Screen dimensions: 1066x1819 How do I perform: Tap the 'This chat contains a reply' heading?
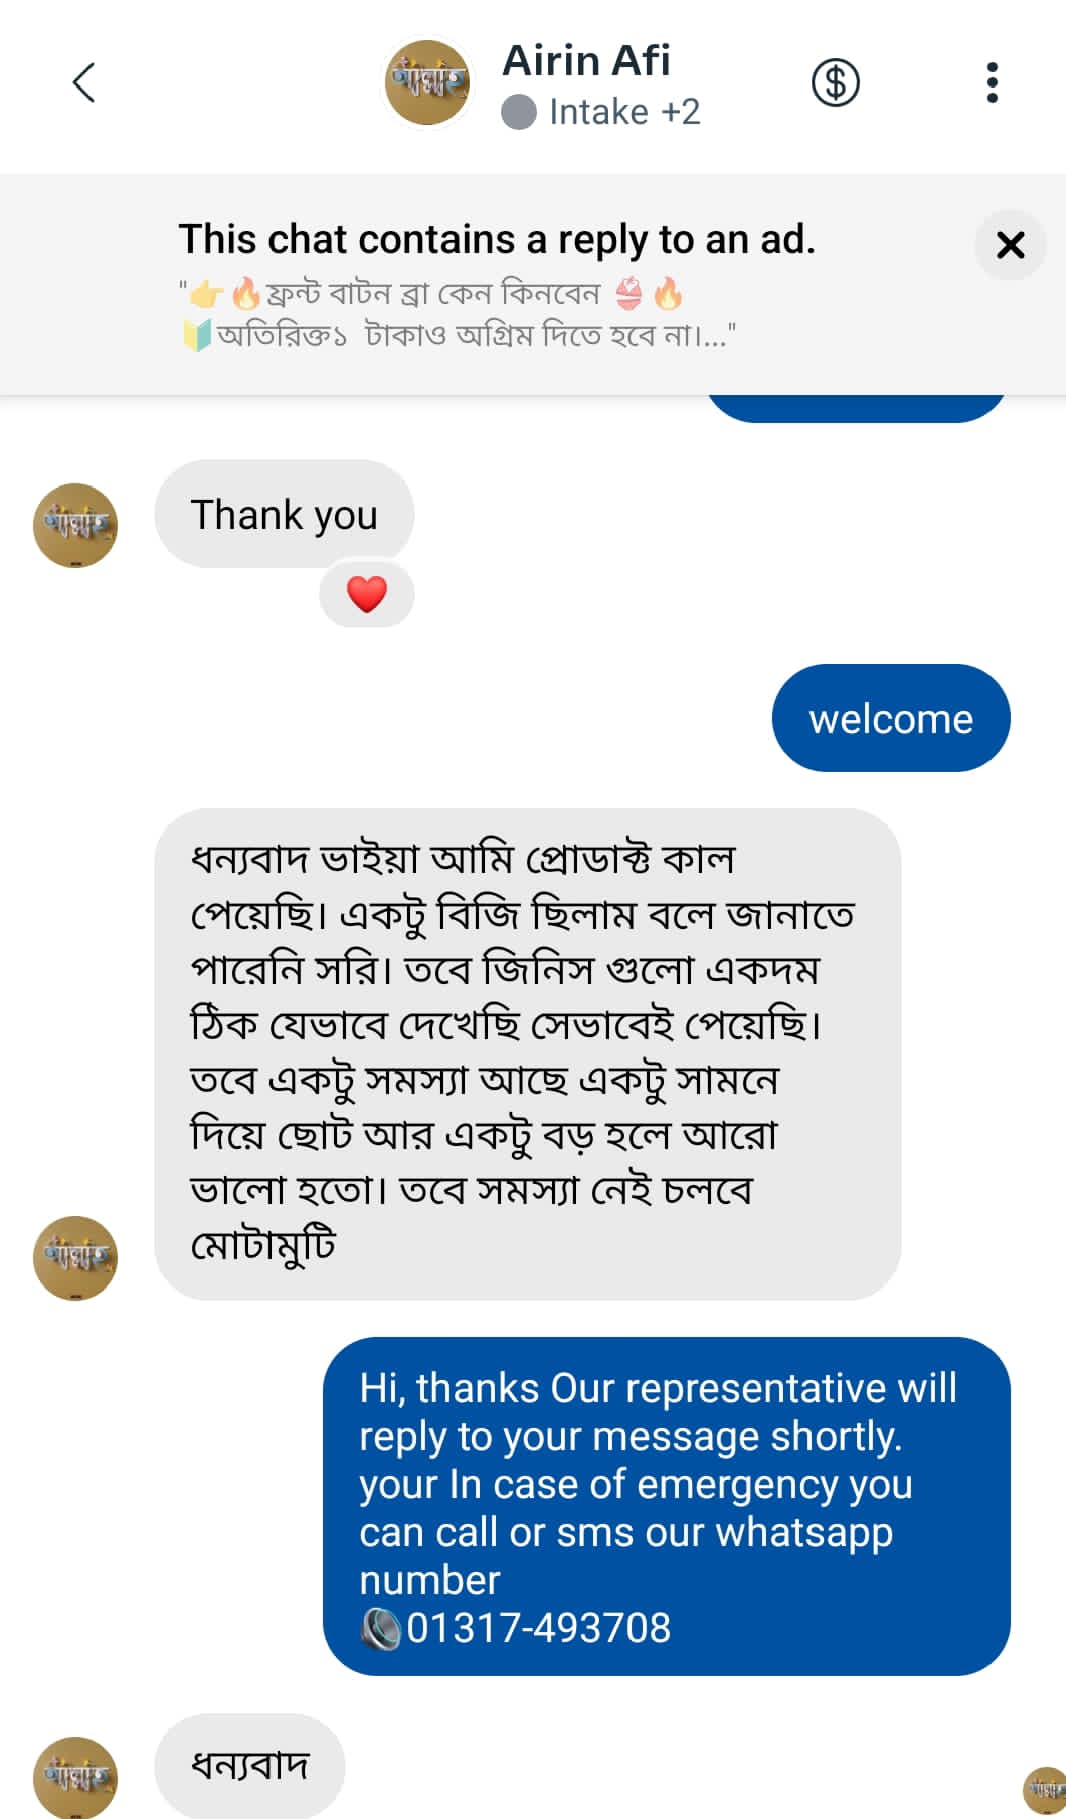[497, 240]
